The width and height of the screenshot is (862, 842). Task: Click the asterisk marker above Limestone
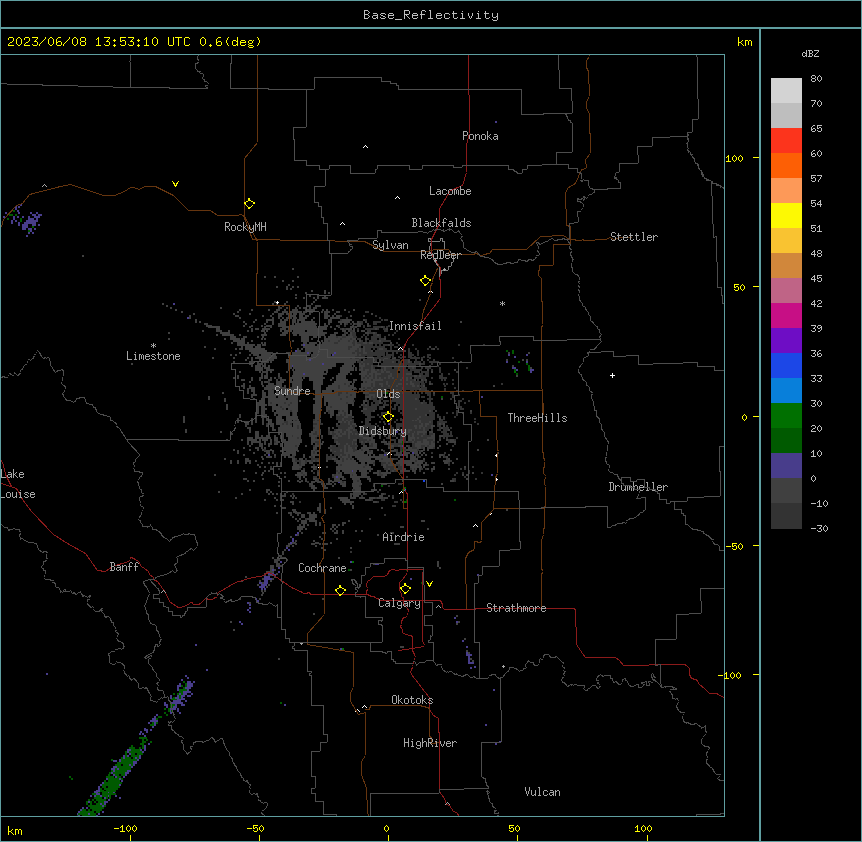point(153,346)
